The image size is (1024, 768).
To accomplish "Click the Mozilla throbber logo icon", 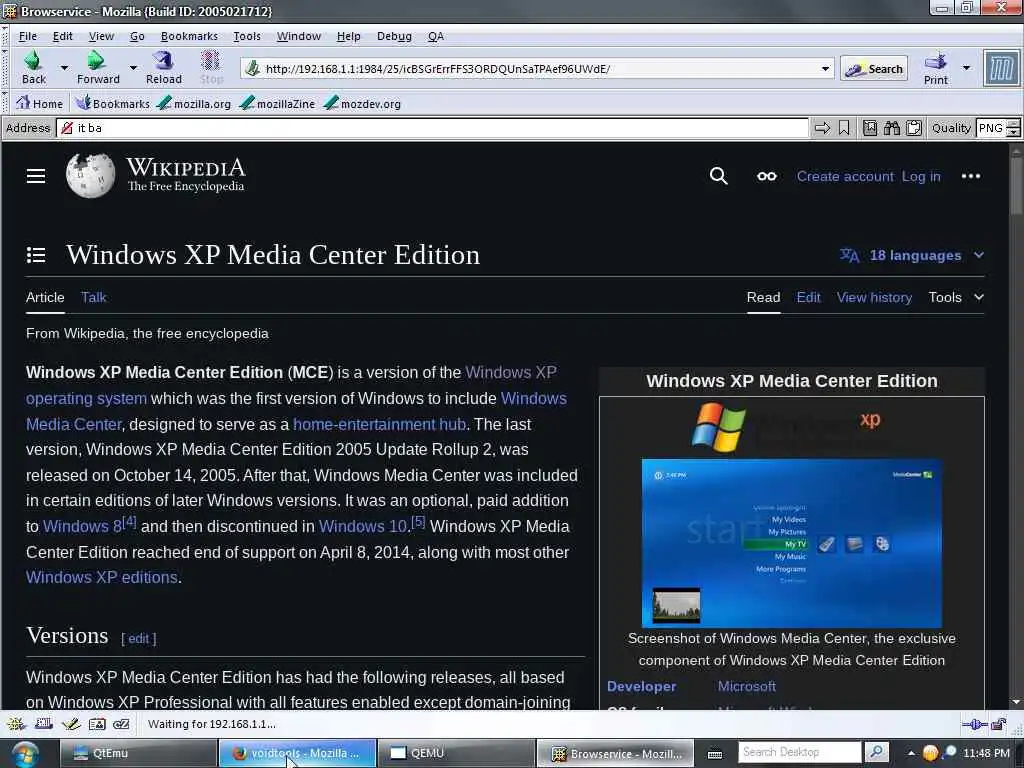I will [1002, 68].
